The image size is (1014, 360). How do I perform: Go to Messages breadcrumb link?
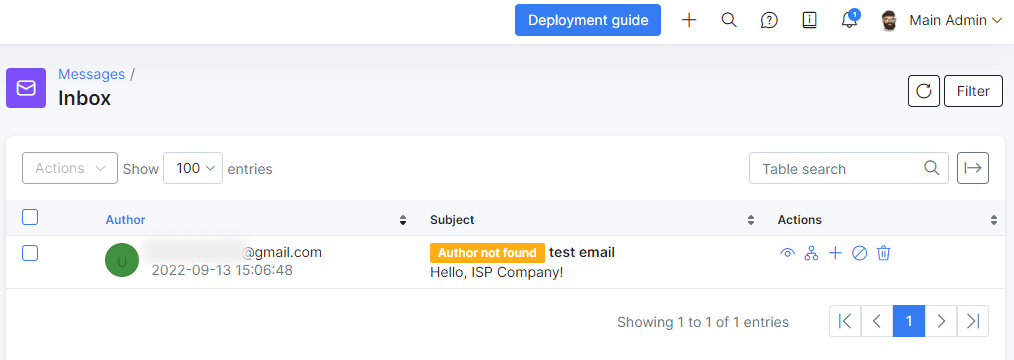[x=91, y=74]
